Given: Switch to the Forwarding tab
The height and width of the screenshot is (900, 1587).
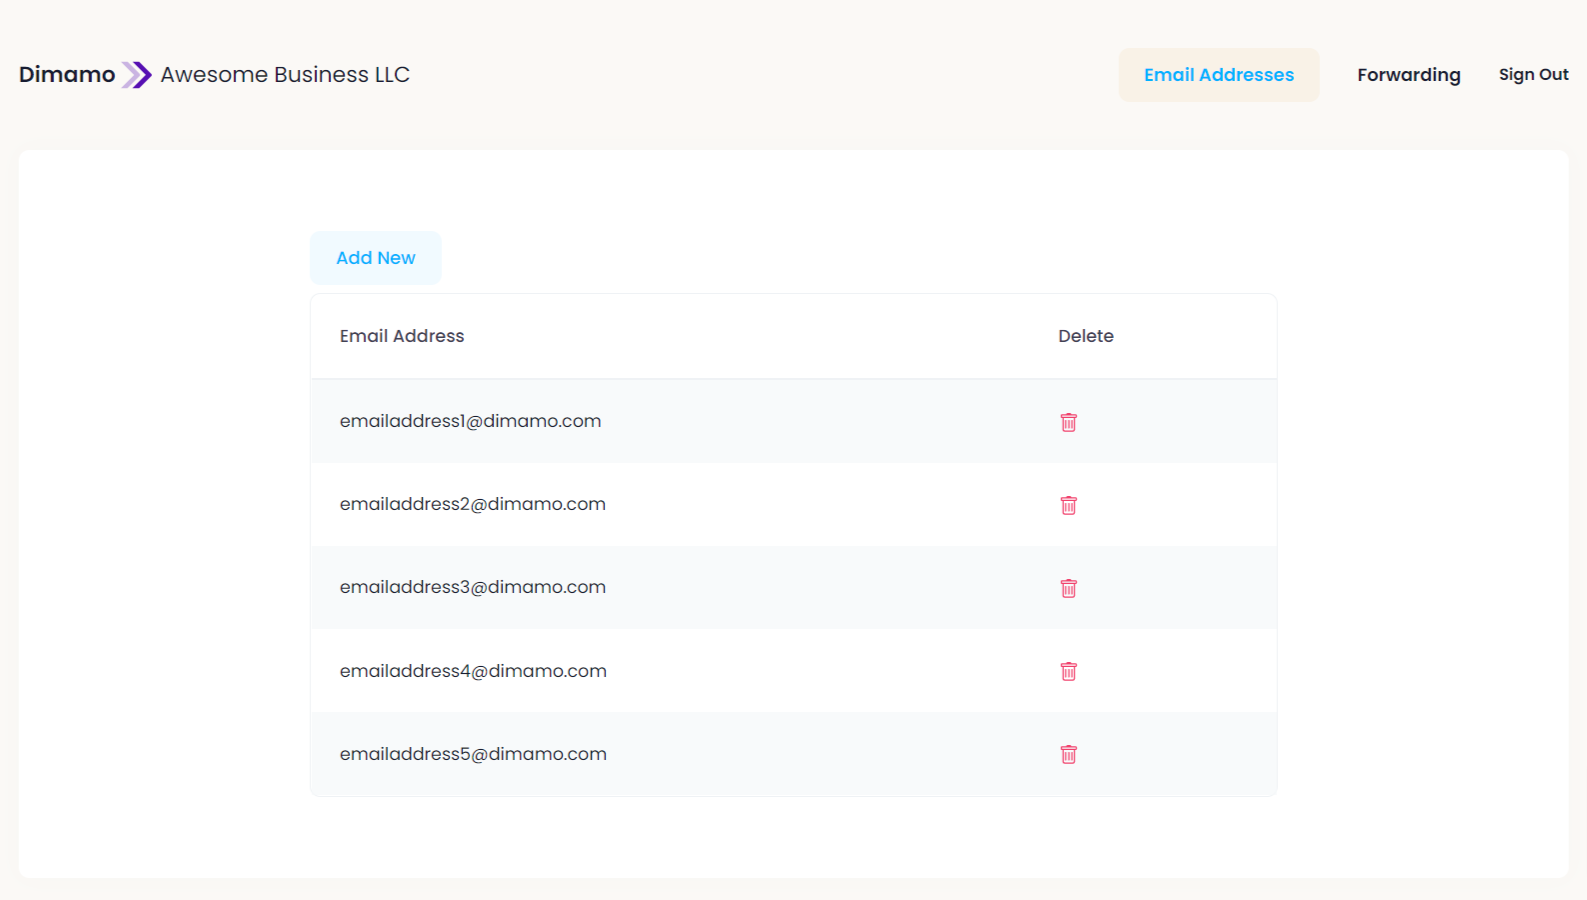Looking at the screenshot, I should pyautogui.click(x=1408, y=75).
